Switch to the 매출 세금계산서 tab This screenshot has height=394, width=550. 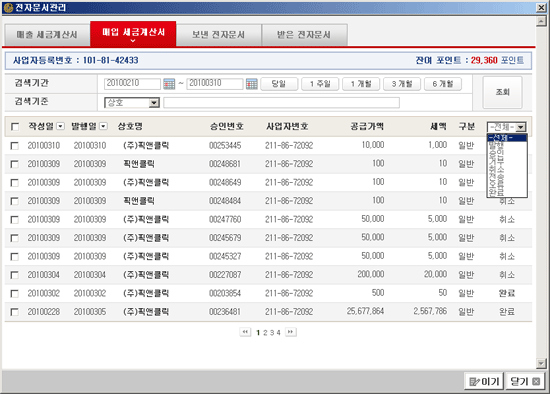[x=47, y=35]
